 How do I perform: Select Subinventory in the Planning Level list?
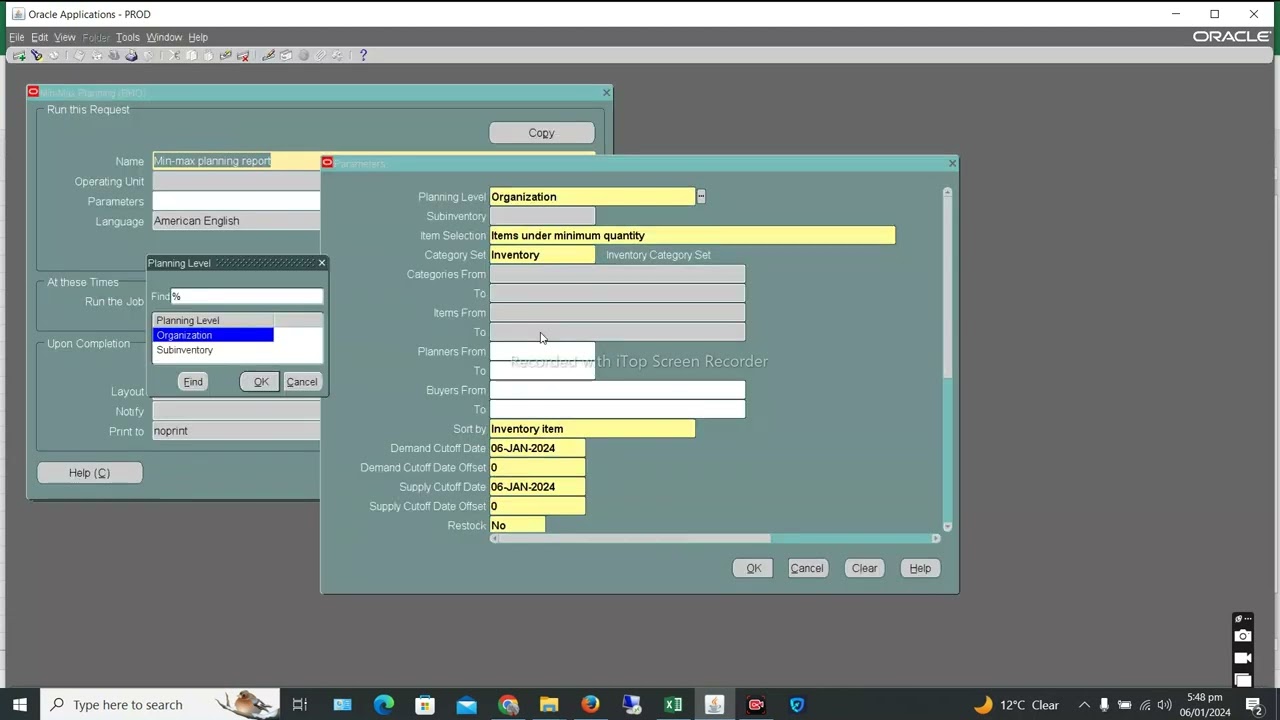pyautogui.click(x=213, y=350)
